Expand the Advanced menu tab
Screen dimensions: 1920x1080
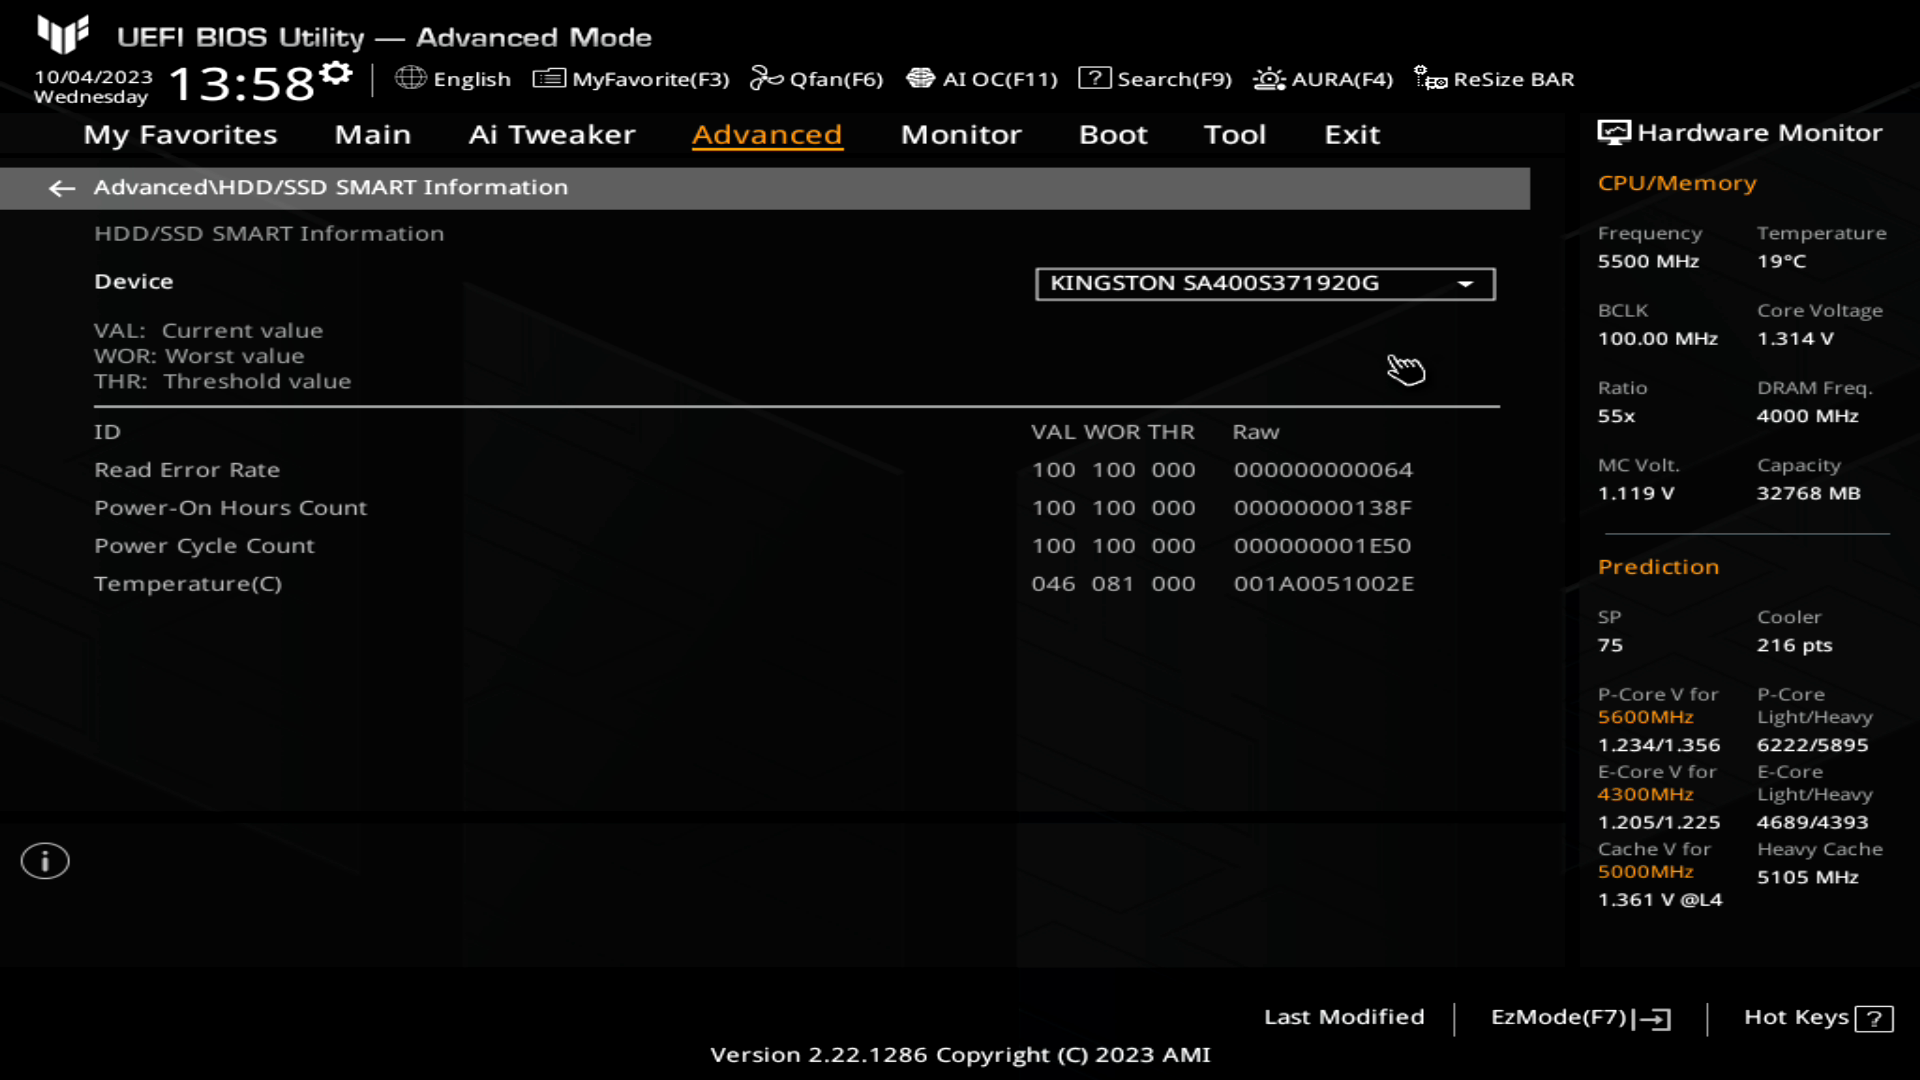(x=767, y=133)
